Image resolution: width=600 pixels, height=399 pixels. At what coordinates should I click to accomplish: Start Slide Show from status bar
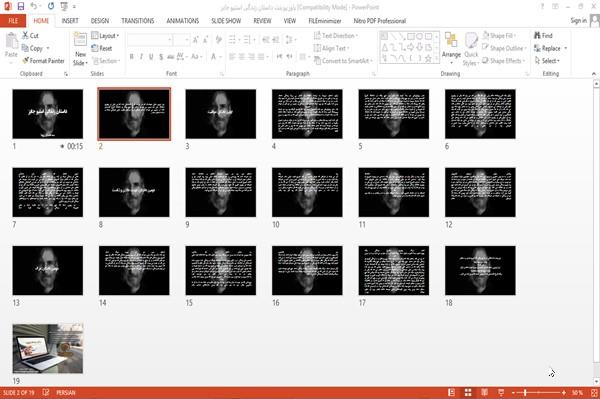(501, 392)
